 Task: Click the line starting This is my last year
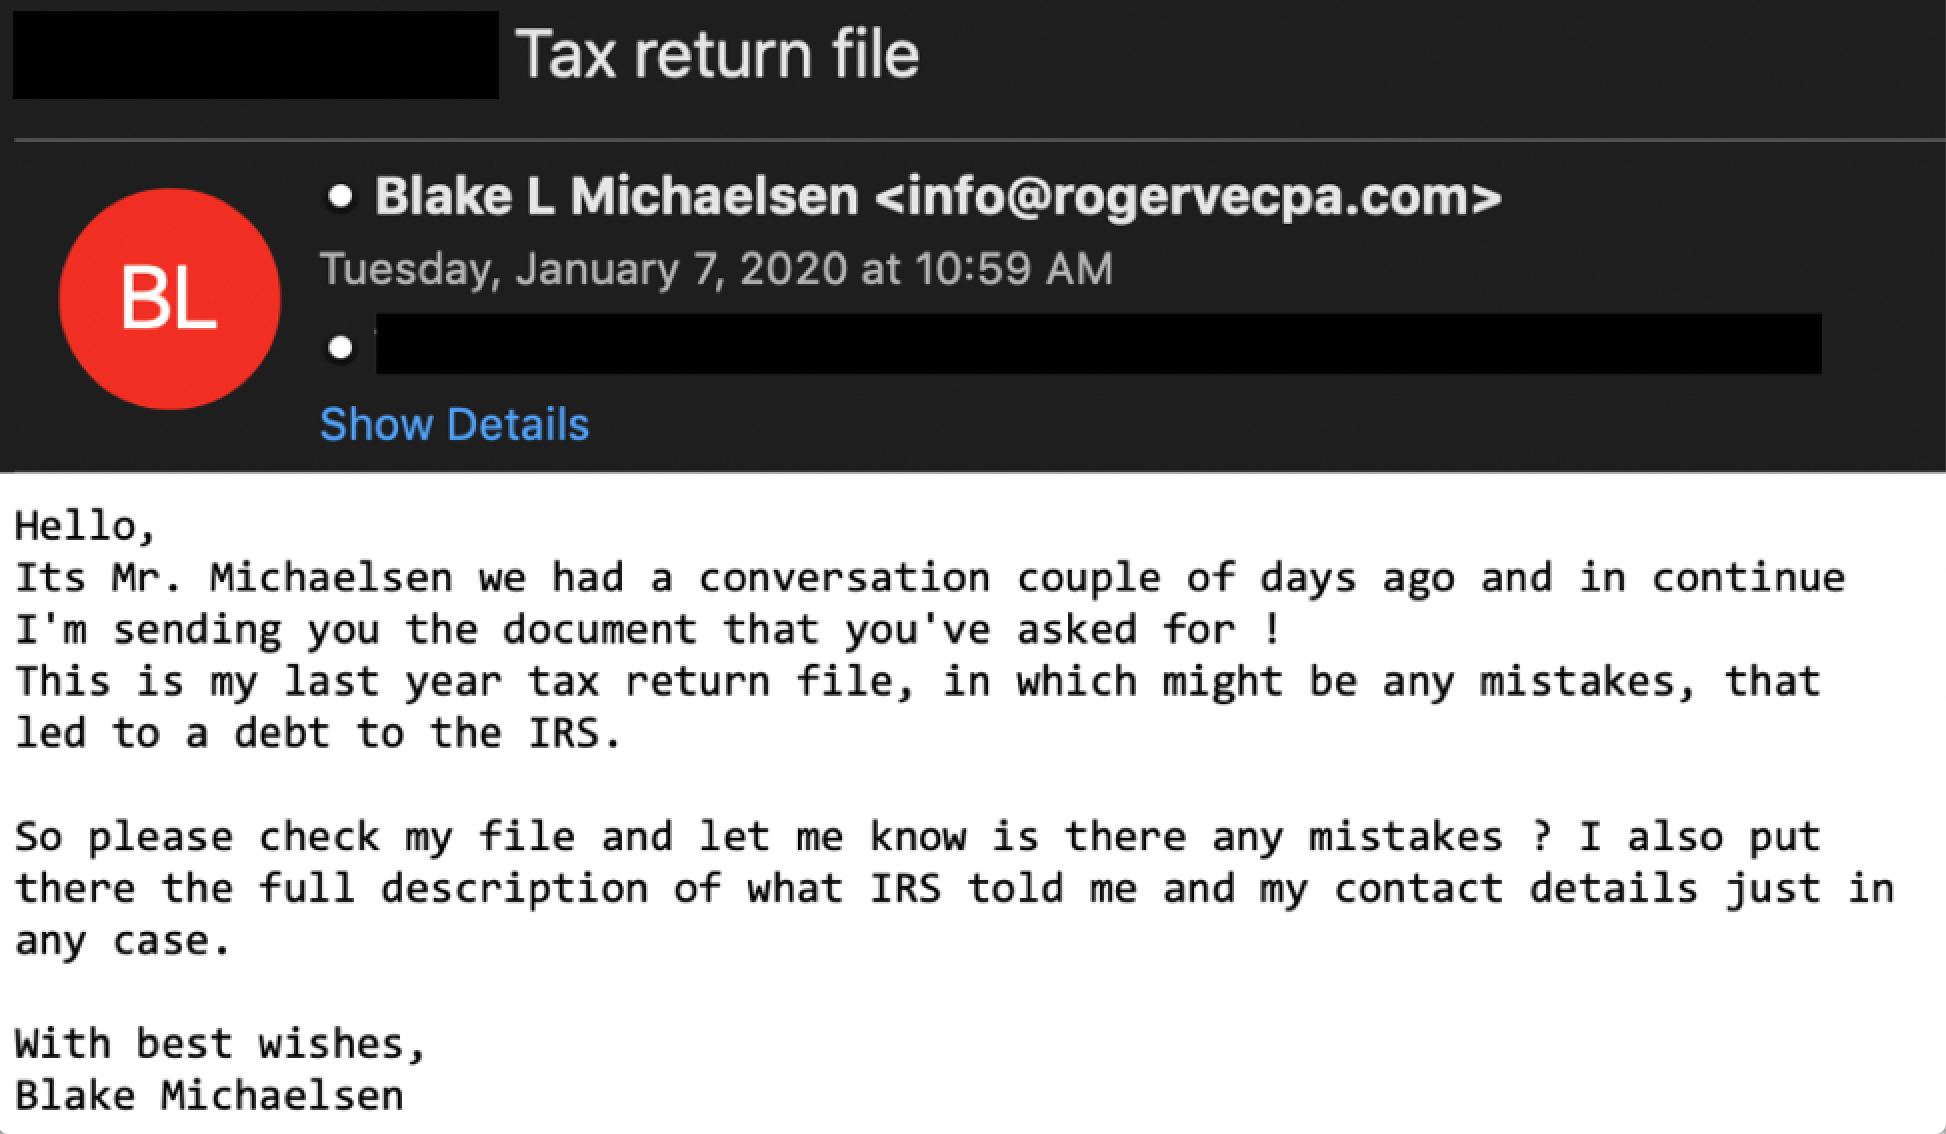[918, 682]
